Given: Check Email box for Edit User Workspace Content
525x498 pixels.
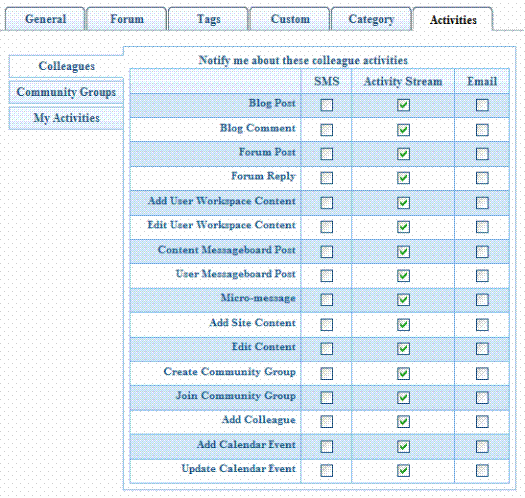Looking at the screenshot, I should coord(482,227).
